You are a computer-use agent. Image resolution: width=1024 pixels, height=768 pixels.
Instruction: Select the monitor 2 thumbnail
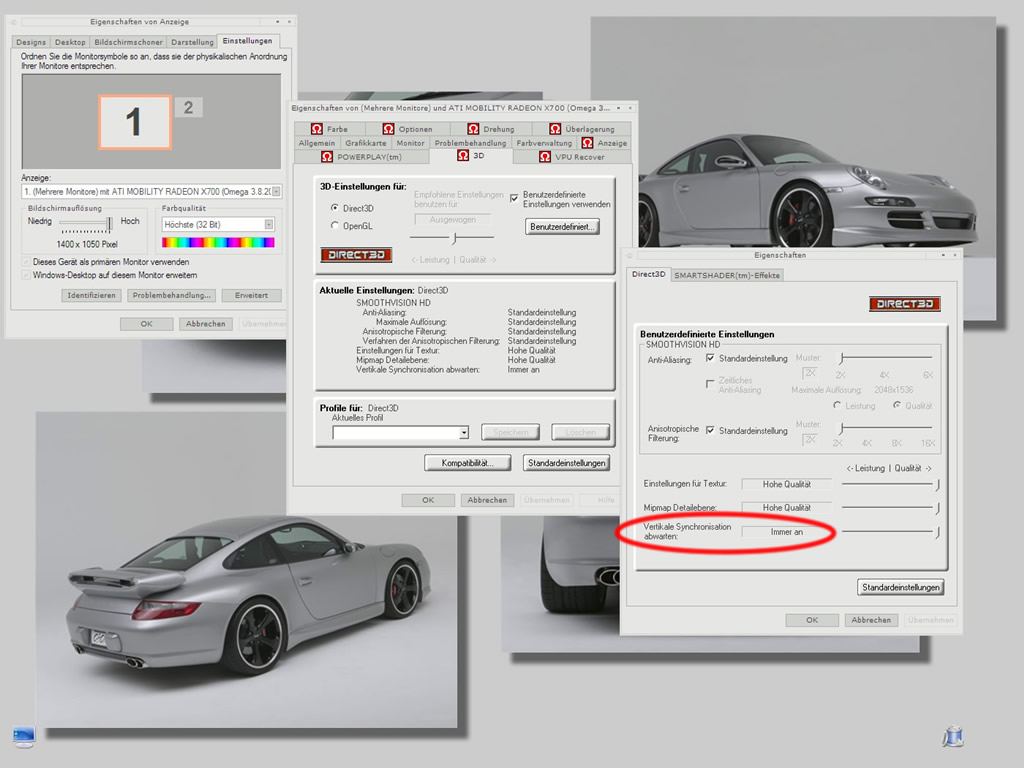(188, 108)
